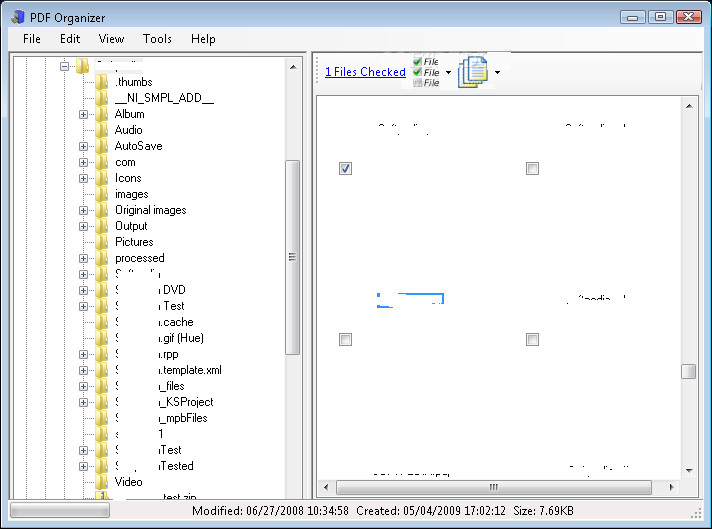
Task: Expand the Original images folder
Action: click(83, 210)
